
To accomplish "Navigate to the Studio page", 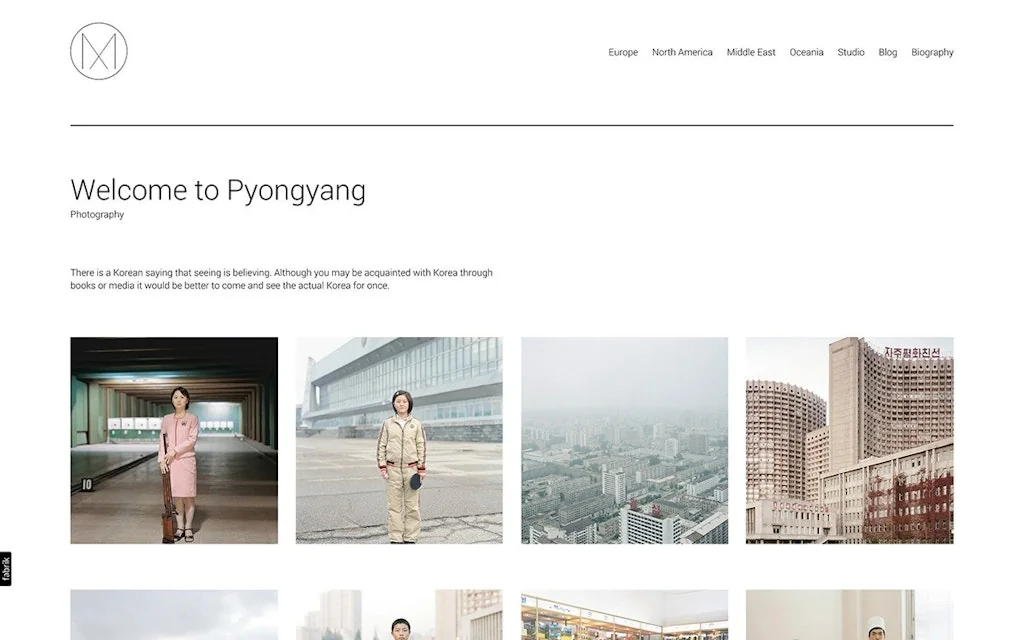I will coord(850,52).
